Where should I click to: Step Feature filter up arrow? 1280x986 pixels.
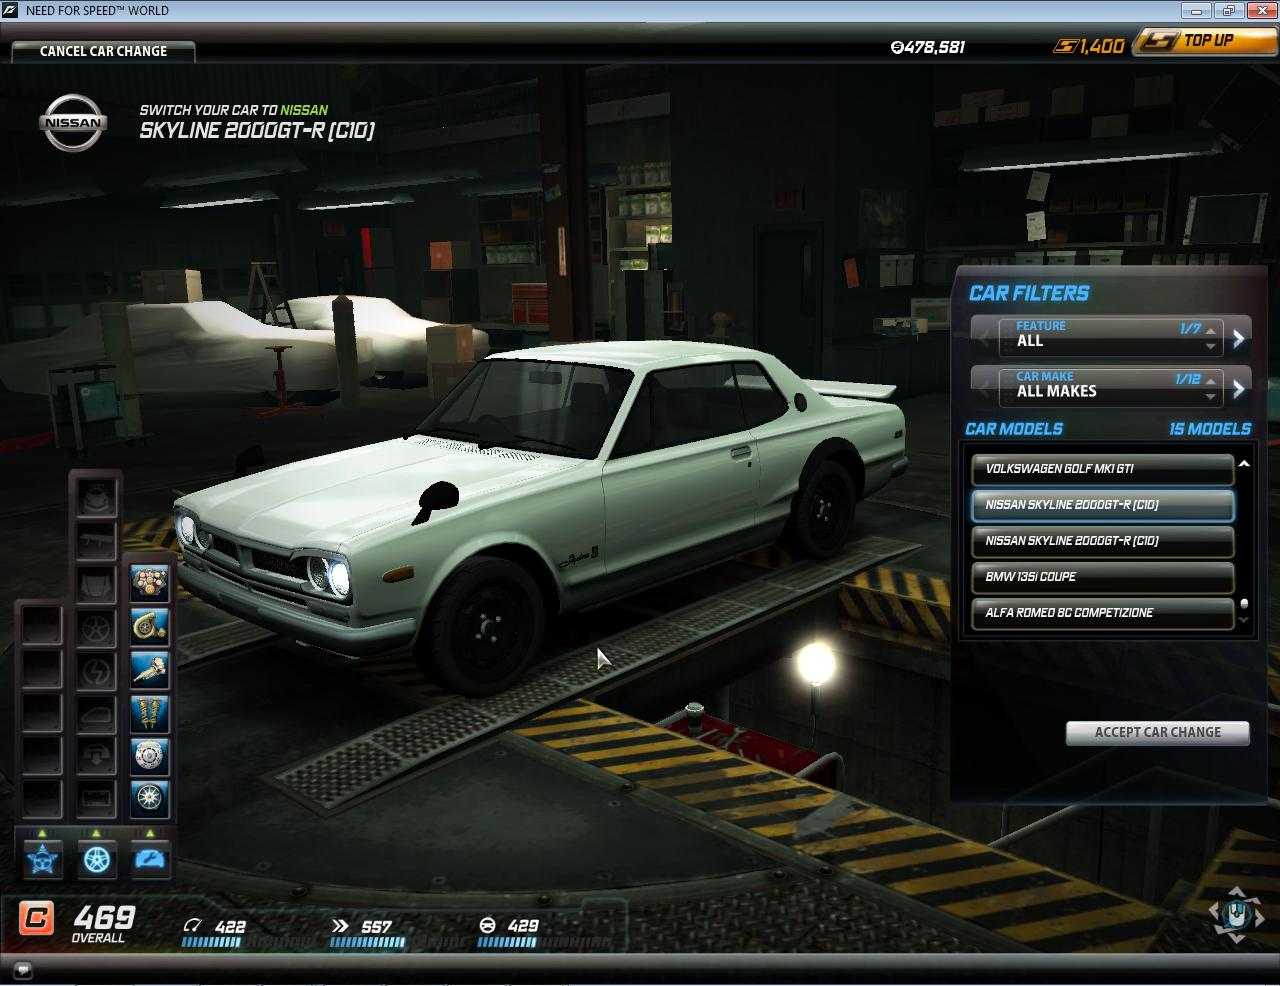coord(1211,330)
